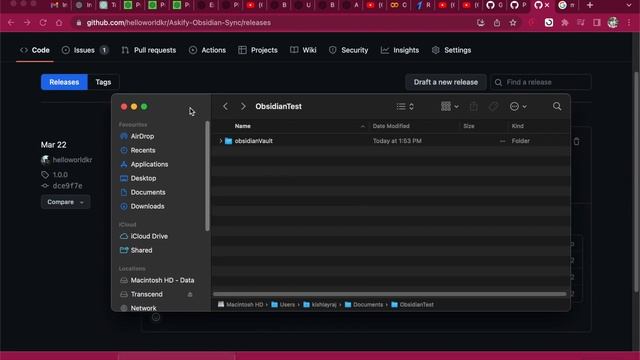Click Users in Finder path bar
This screenshot has height=360, width=640.
283,304
